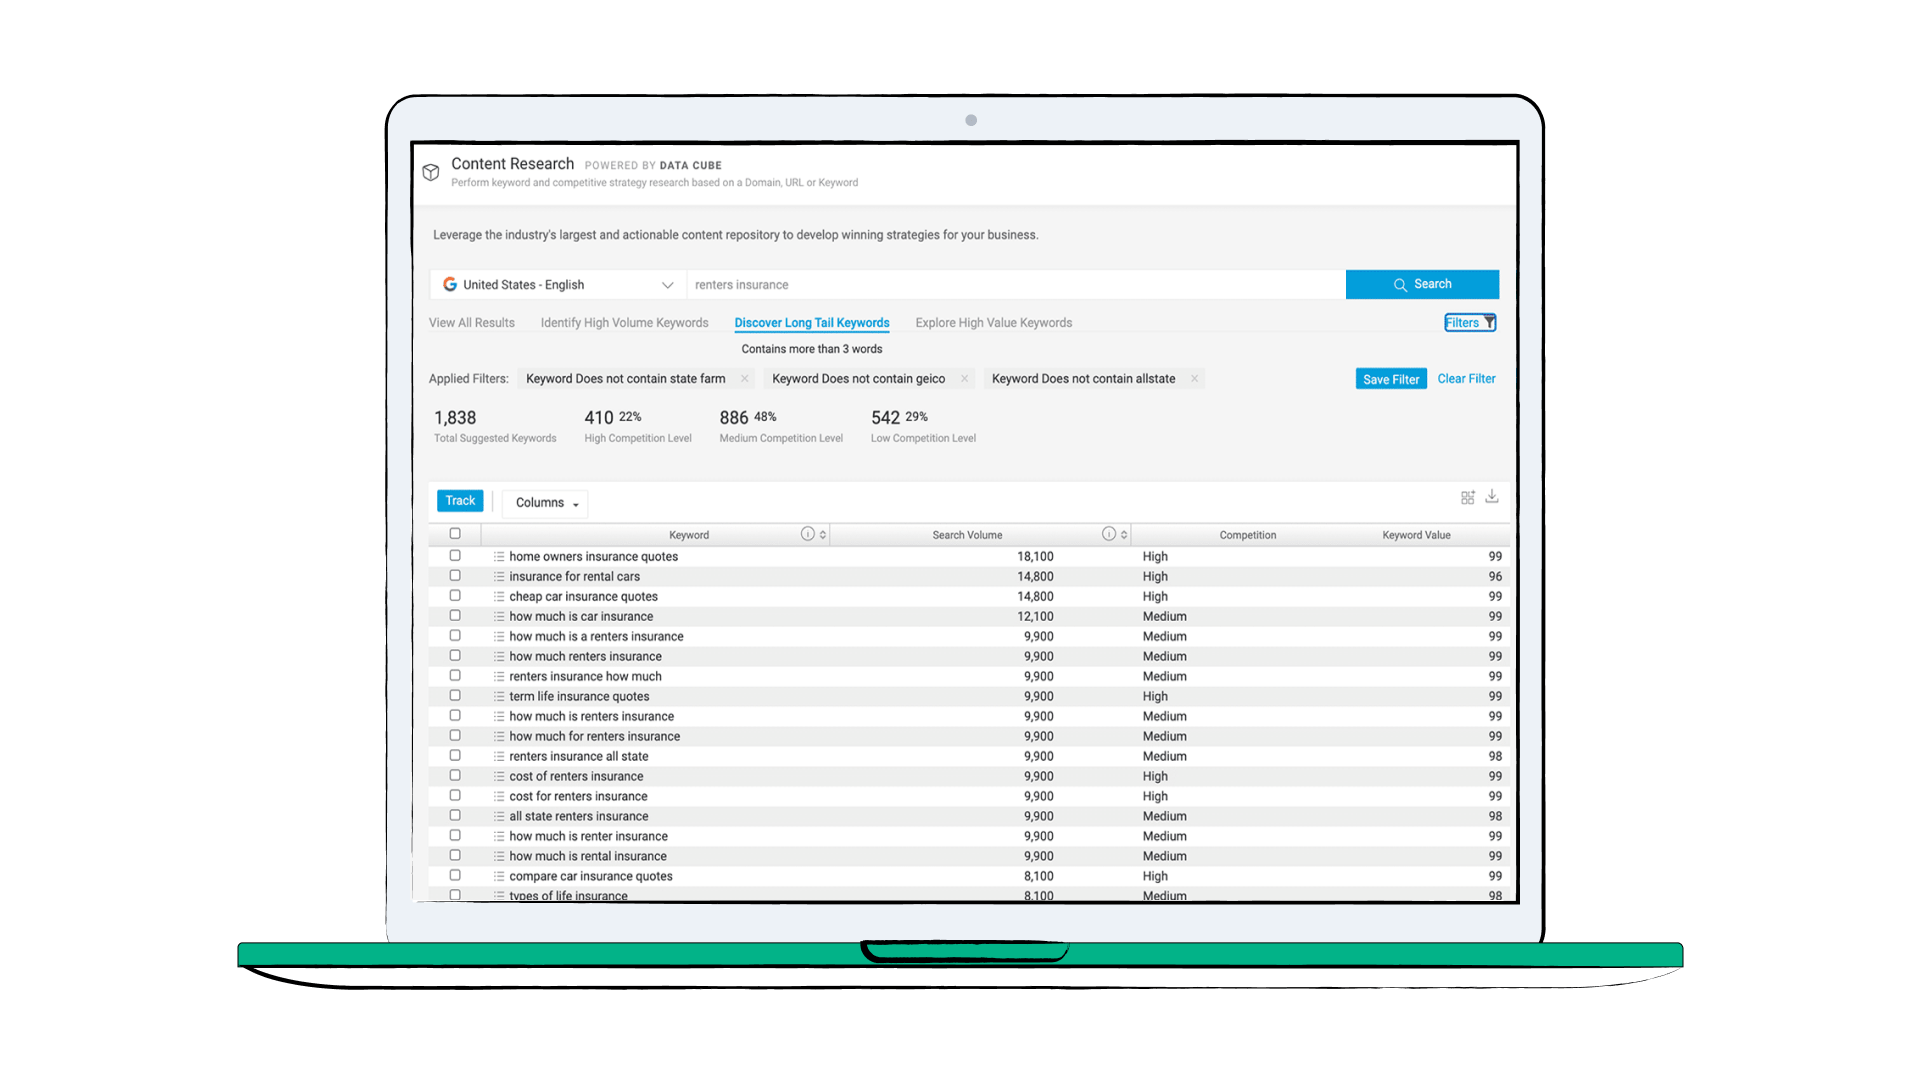Click the sort icon on Search Volume column
This screenshot has height=1080, width=1920.
point(1122,533)
